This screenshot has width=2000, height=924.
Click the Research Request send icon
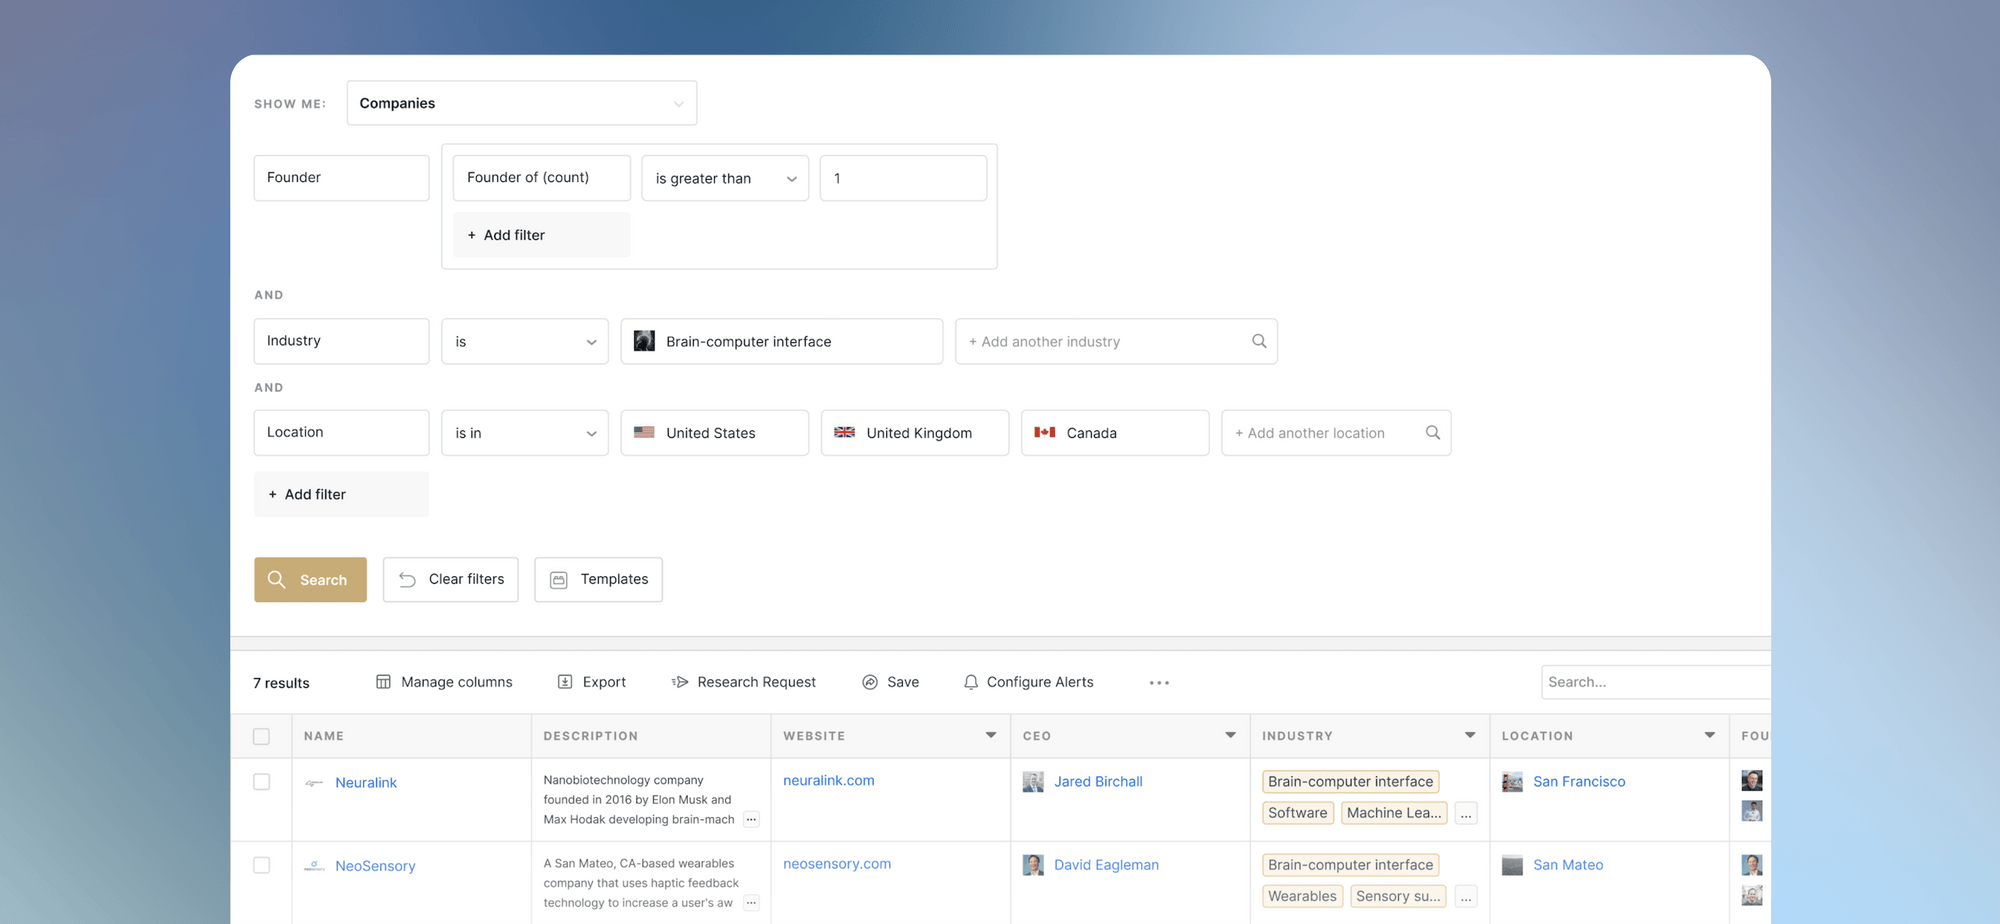(x=680, y=682)
